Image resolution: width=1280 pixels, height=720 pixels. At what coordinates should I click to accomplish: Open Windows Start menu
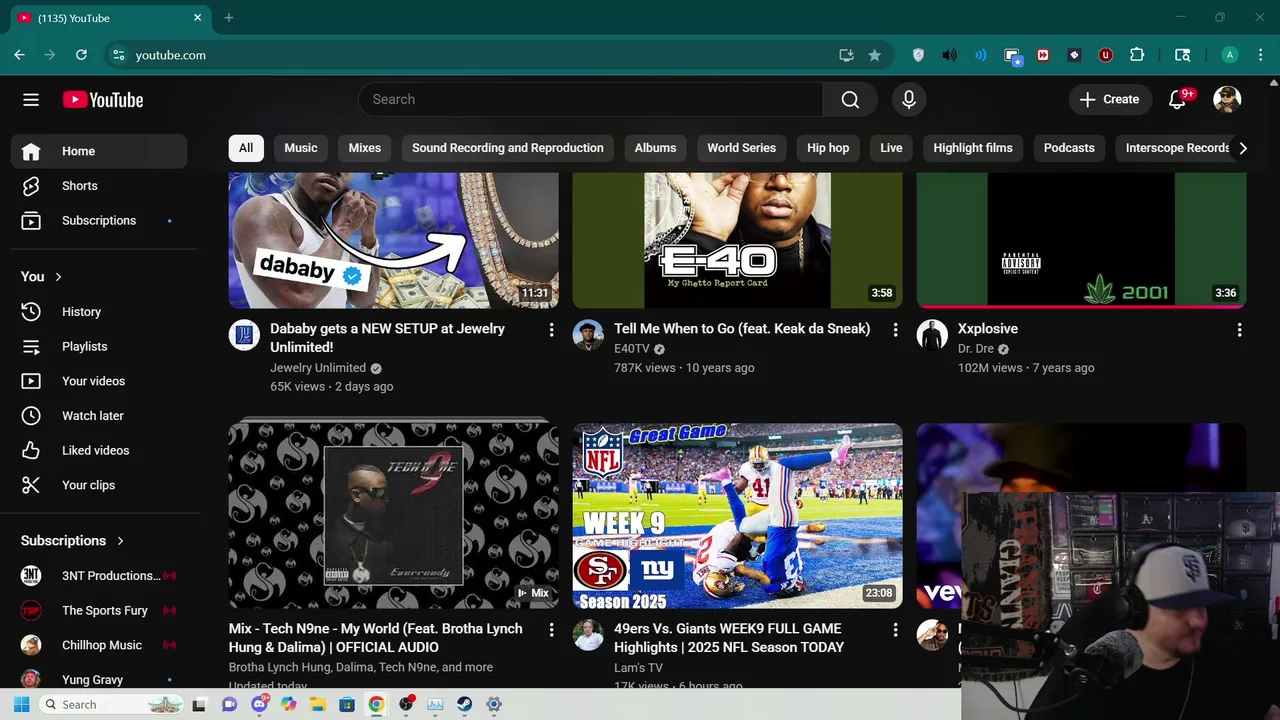[x=21, y=704]
